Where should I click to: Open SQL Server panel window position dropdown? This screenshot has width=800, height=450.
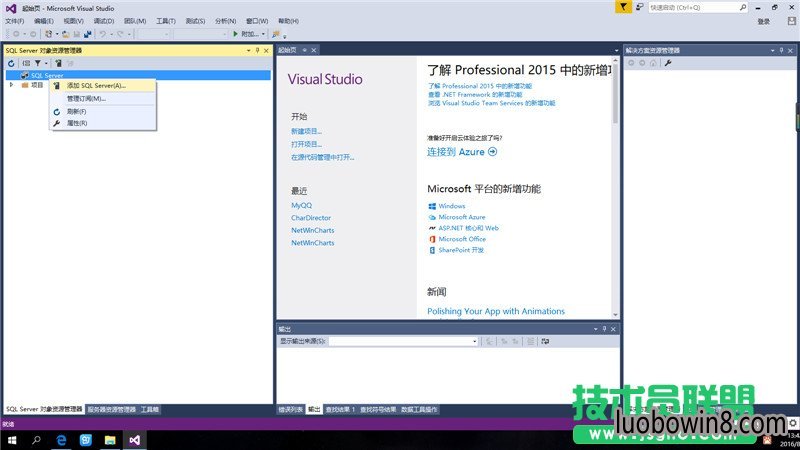tap(248, 51)
